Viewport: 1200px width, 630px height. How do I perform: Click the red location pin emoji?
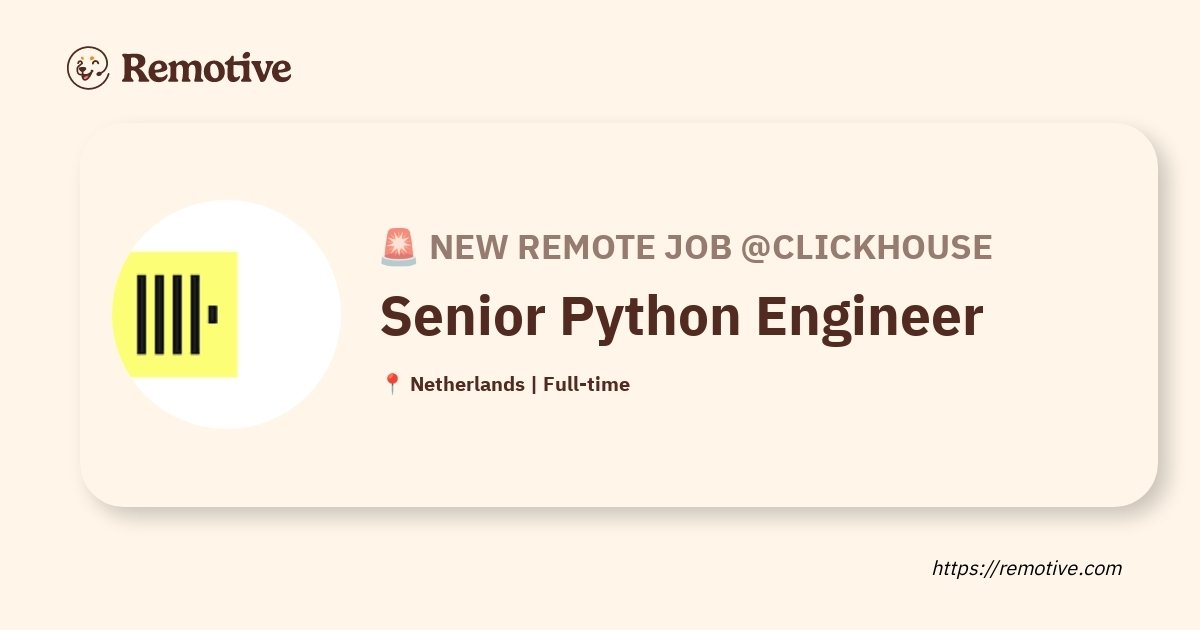pyautogui.click(x=392, y=384)
